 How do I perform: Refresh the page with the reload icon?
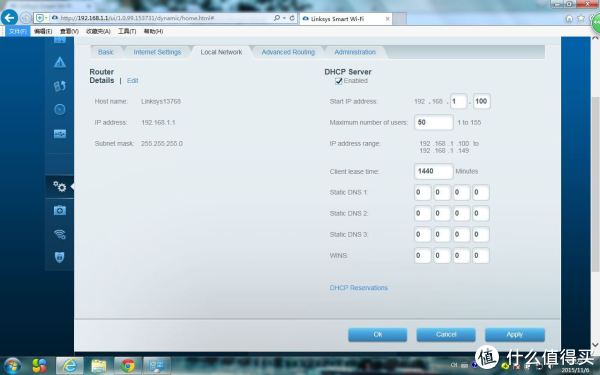coord(292,18)
